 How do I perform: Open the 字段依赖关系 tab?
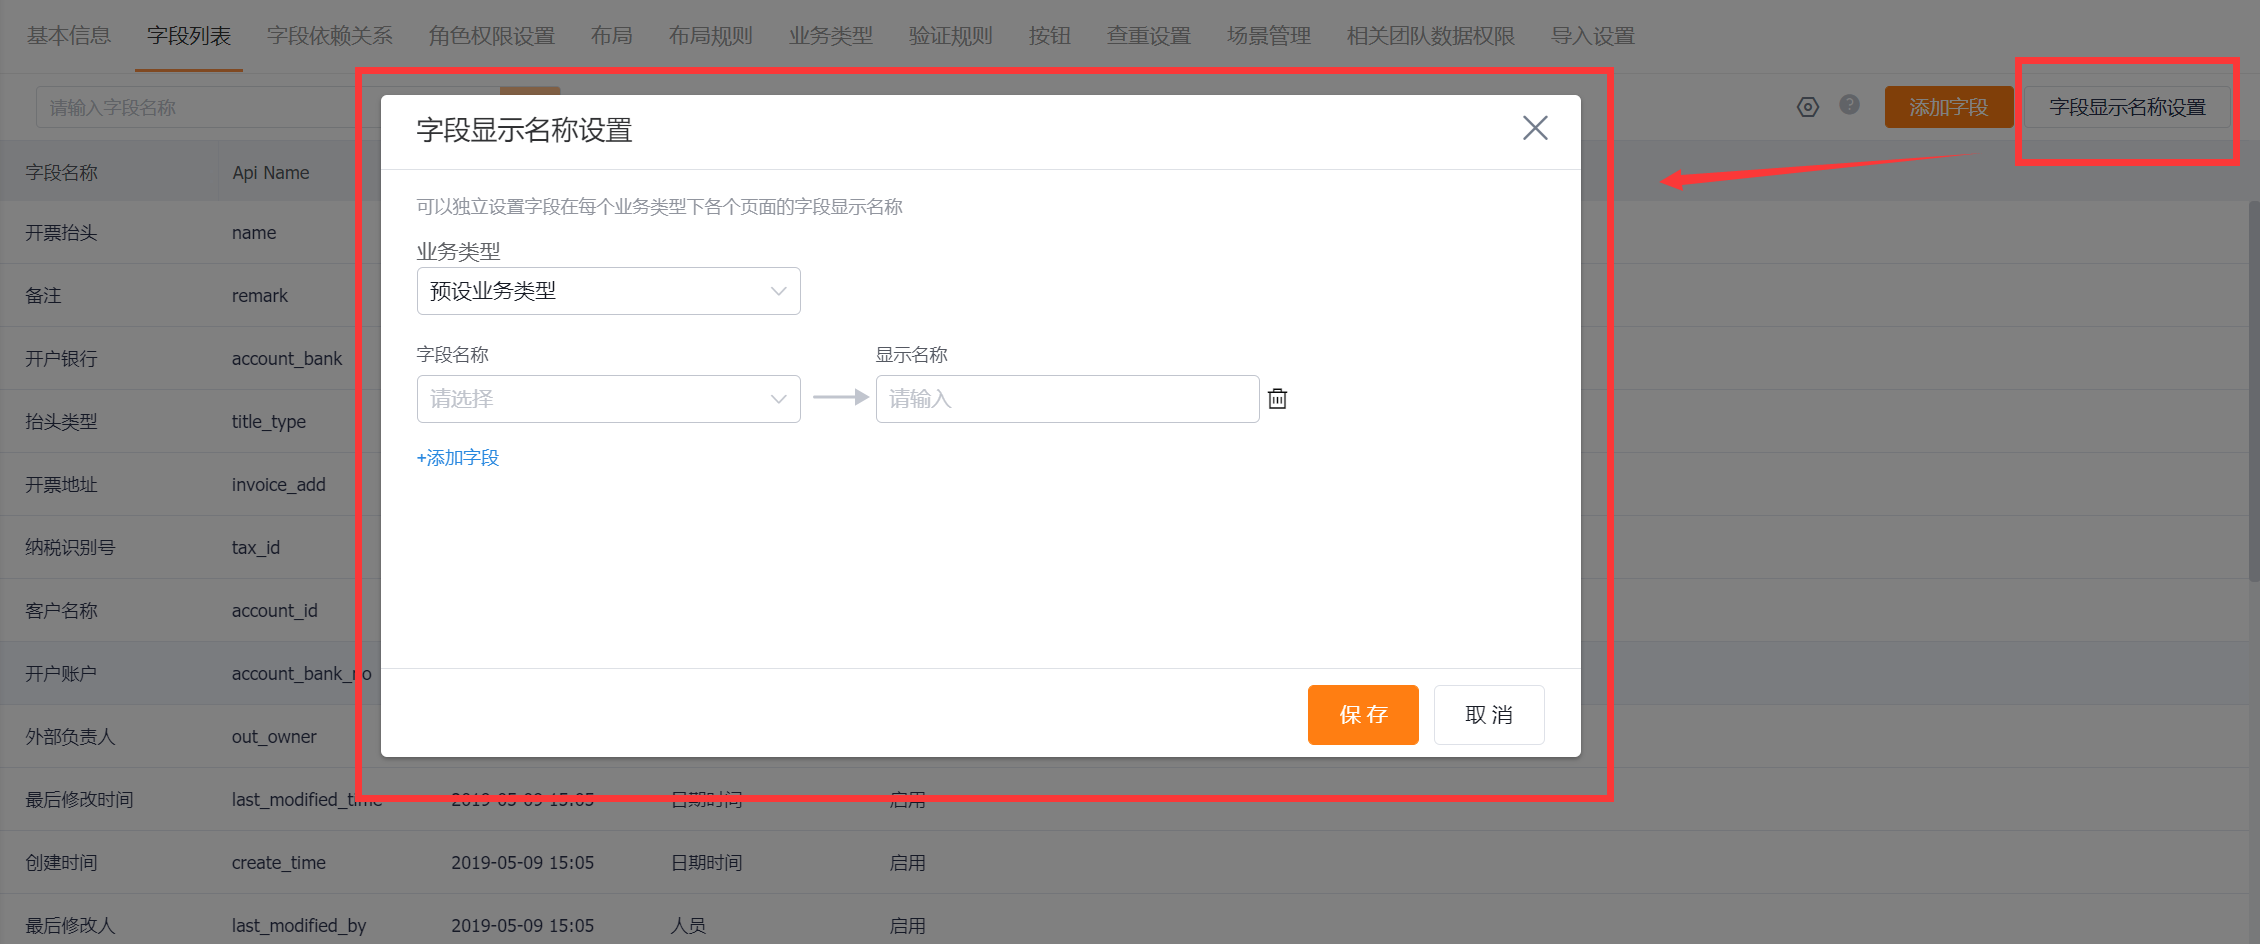(330, 36)
